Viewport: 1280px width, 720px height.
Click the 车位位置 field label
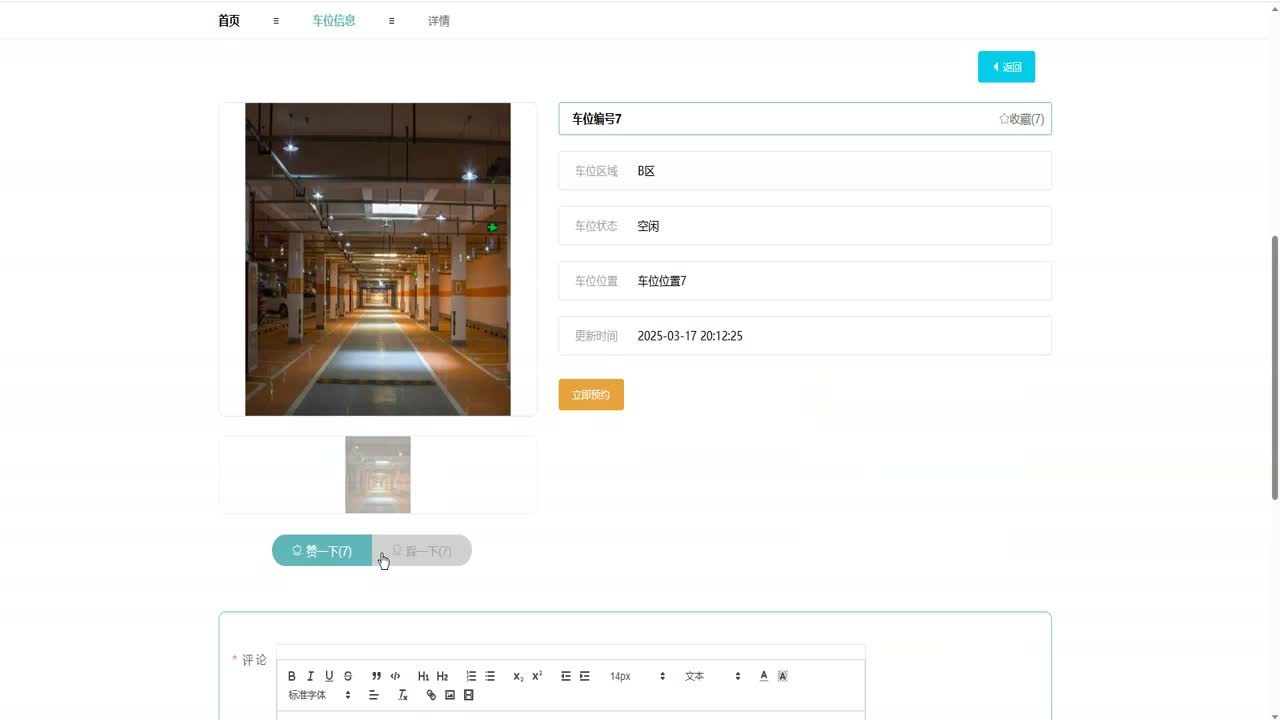click(x=596, y=281)
